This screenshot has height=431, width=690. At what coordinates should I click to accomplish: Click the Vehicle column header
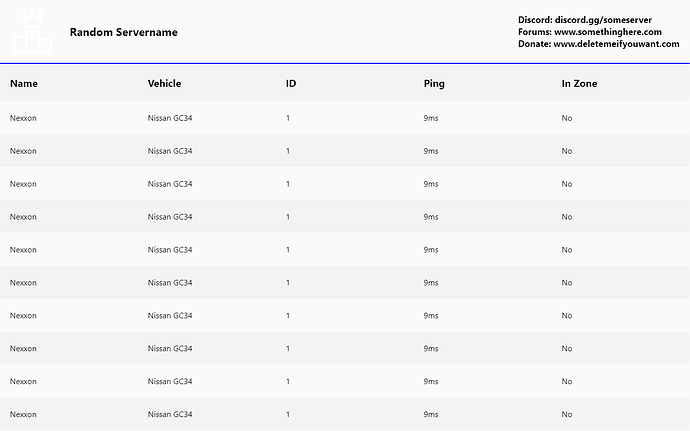pos(164,83)
